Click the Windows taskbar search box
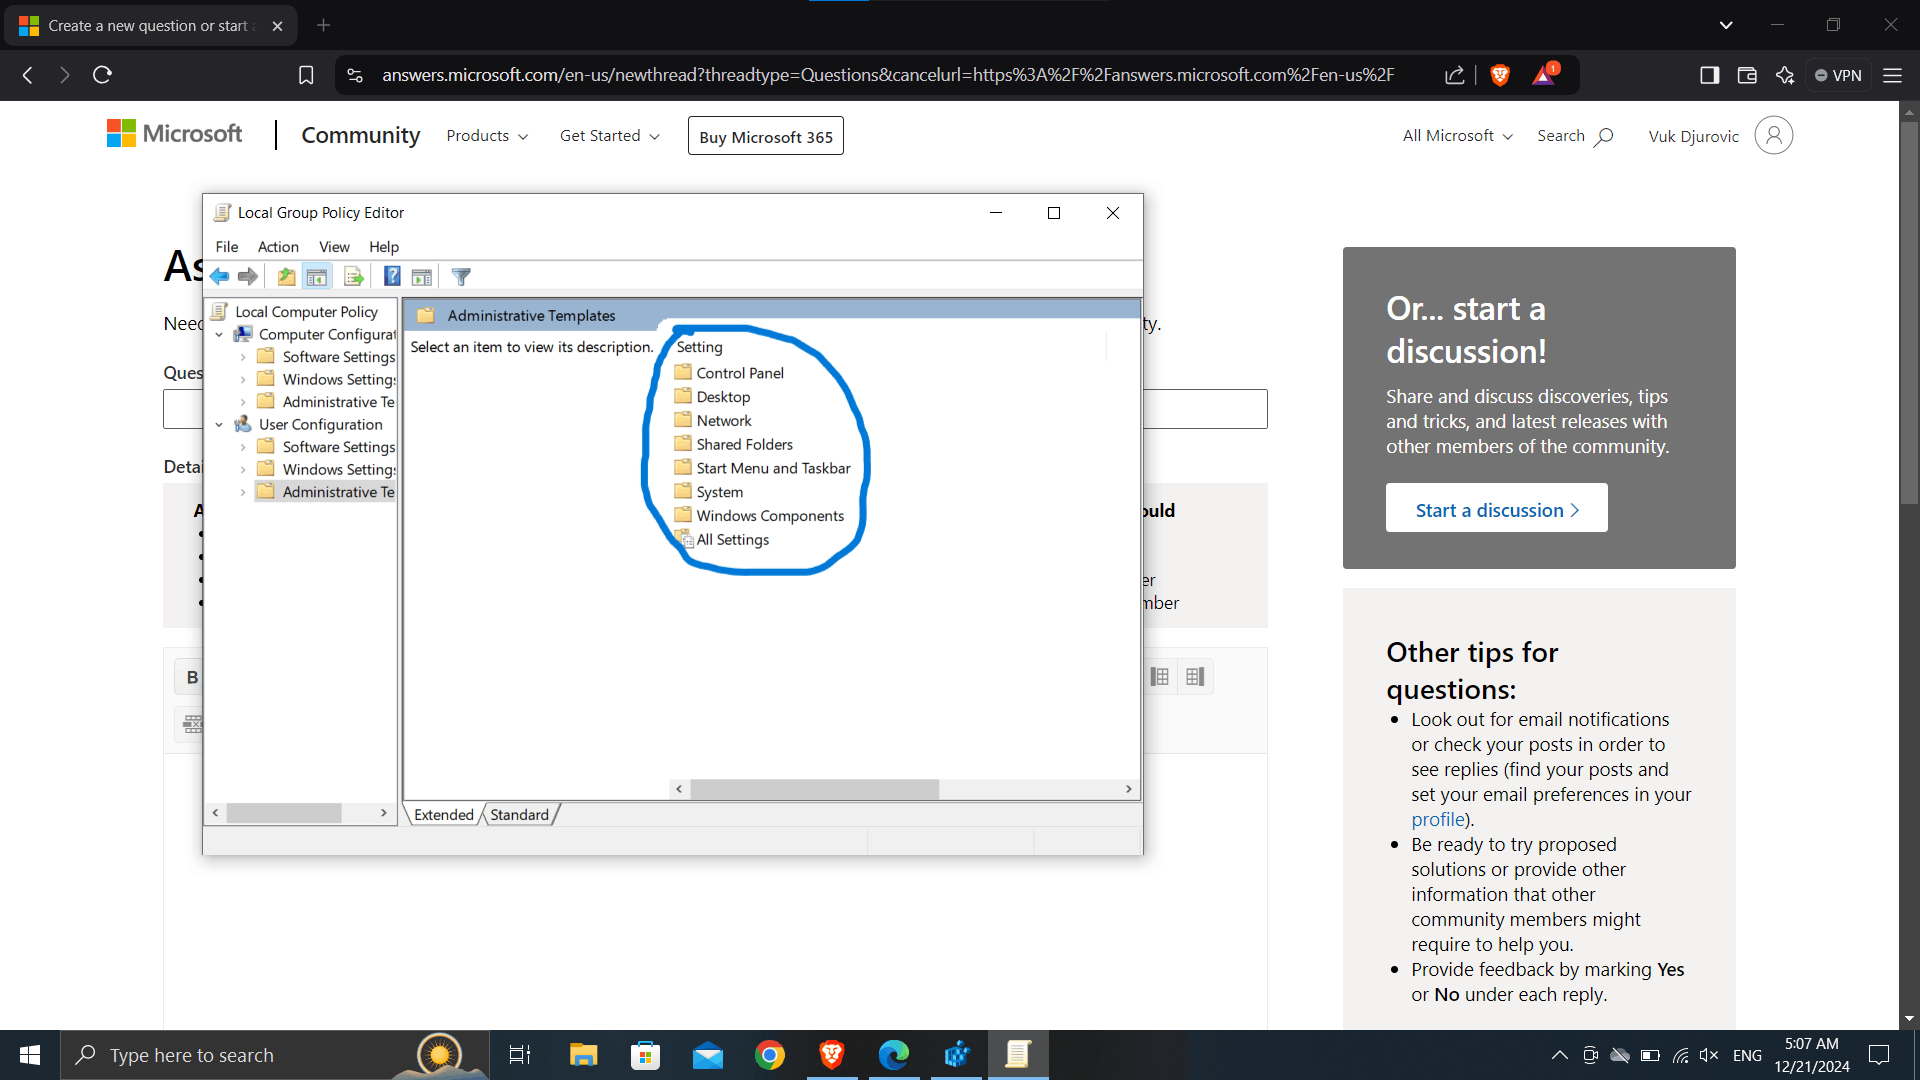The image size is (1920, 1080). coord(275,1055)
